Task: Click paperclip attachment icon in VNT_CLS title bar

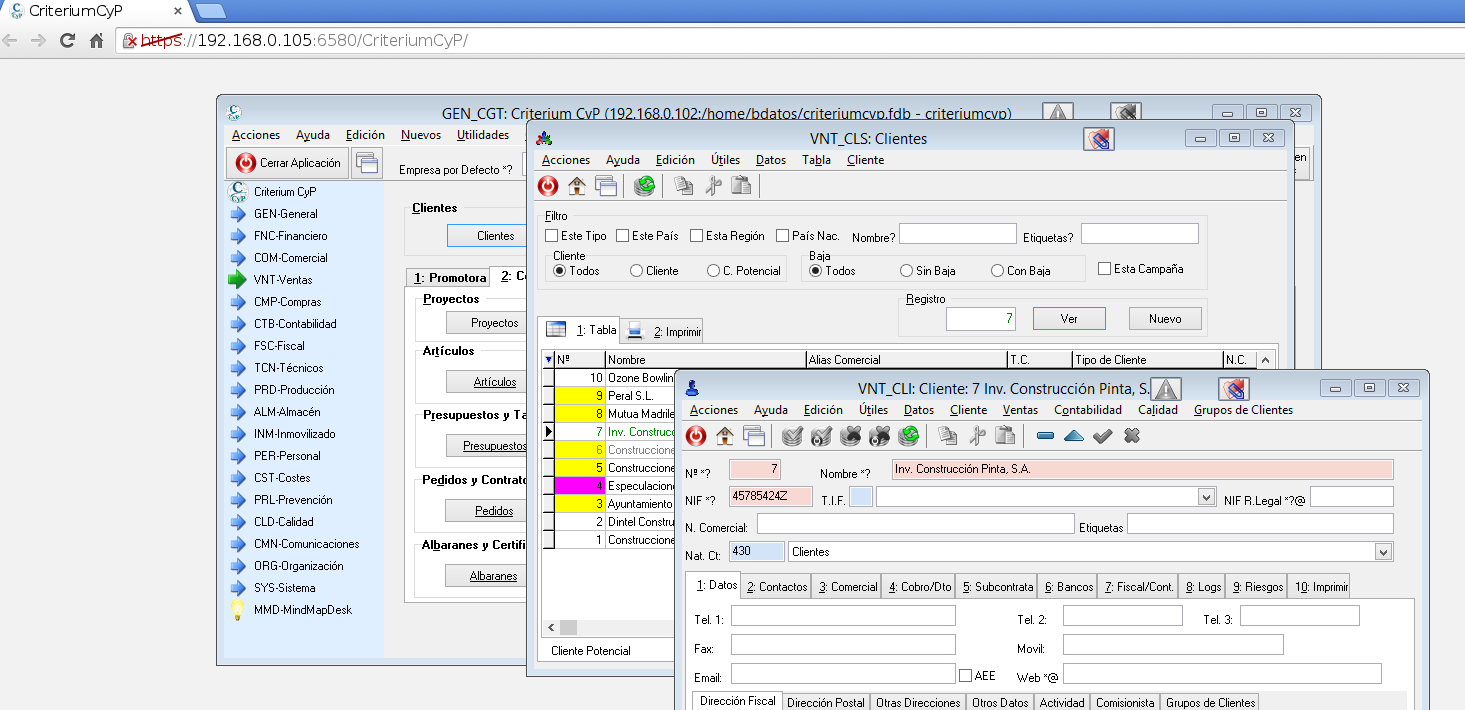Action: click(x=1099, y=139)
